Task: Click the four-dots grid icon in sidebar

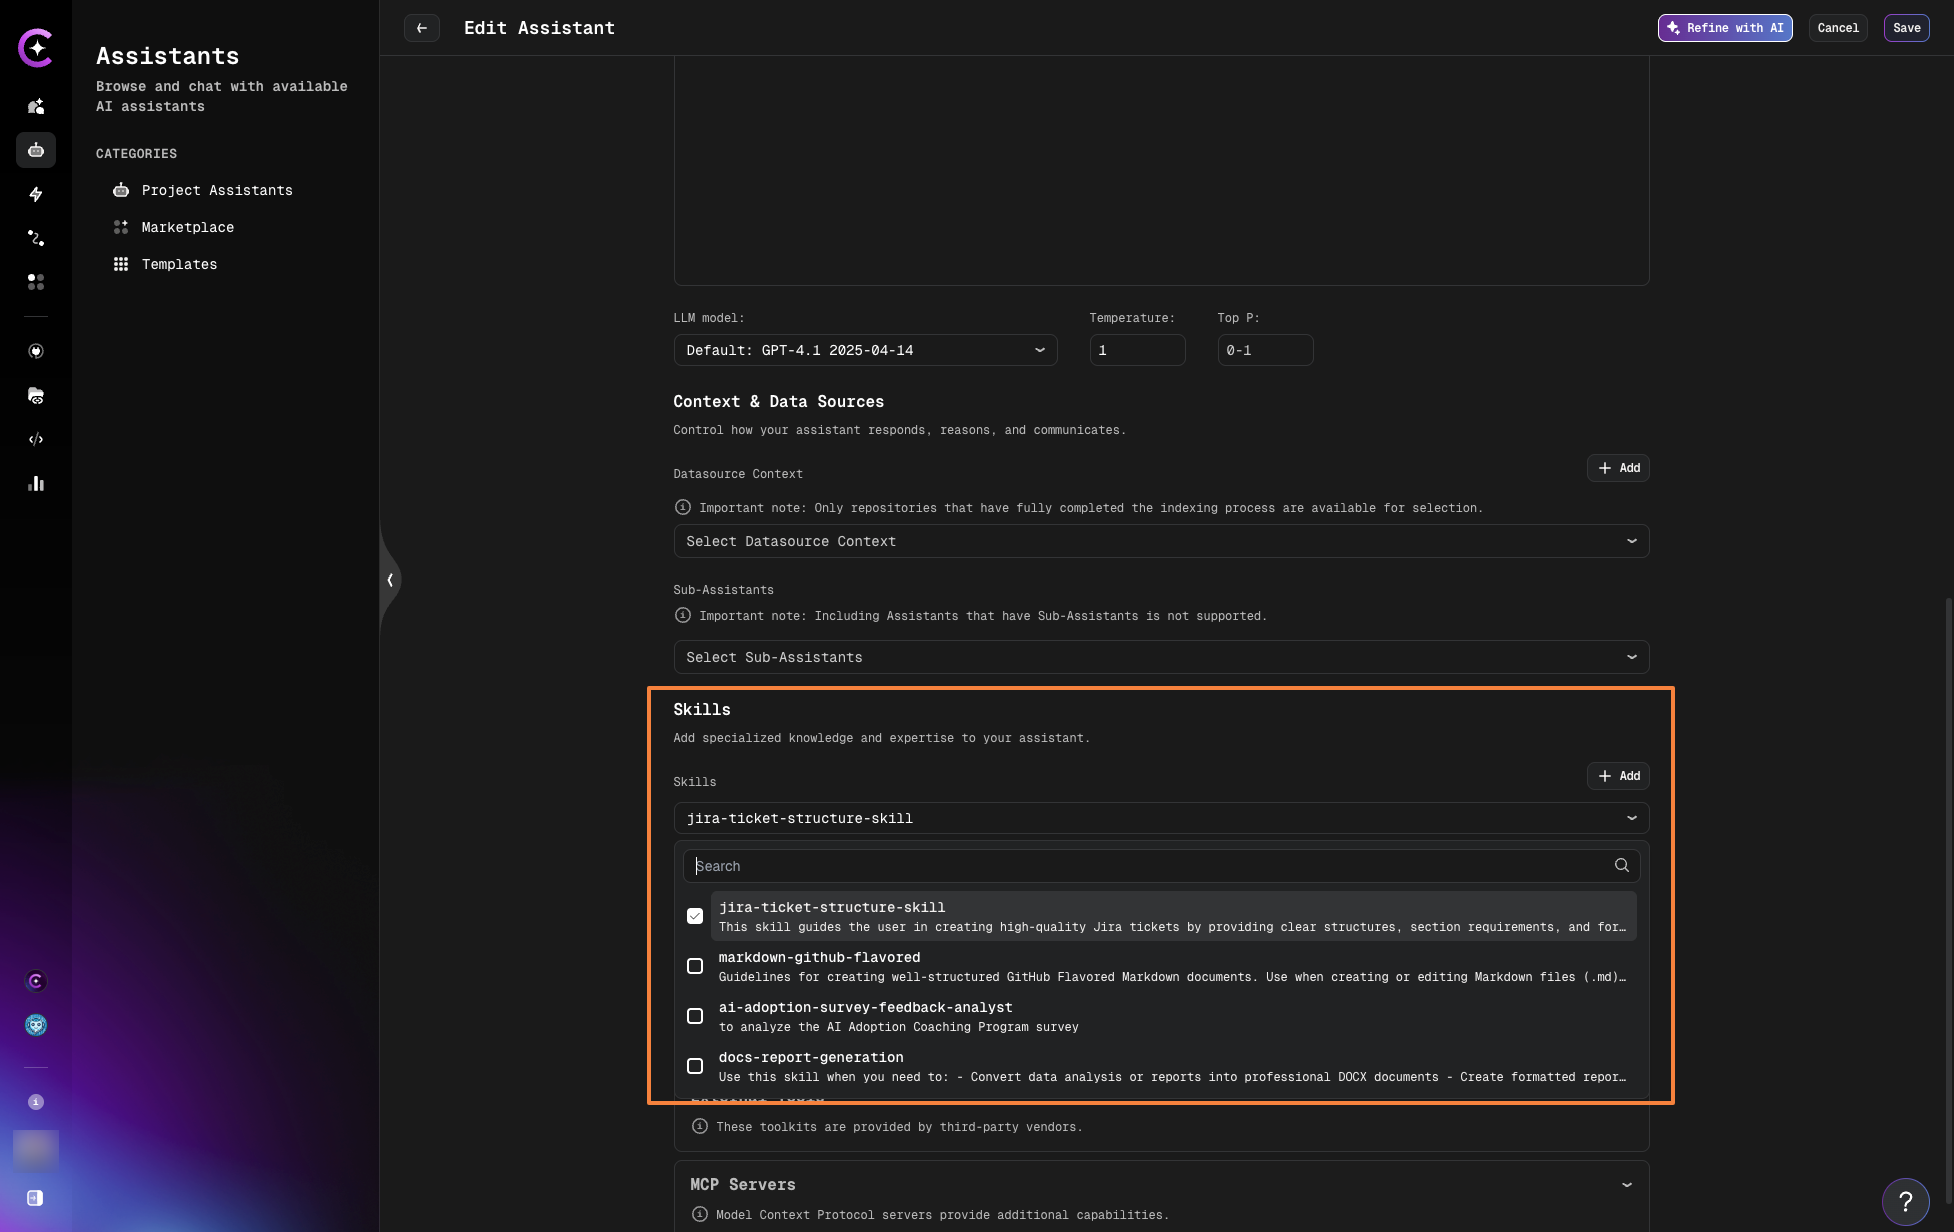Action: coord(36,282)
